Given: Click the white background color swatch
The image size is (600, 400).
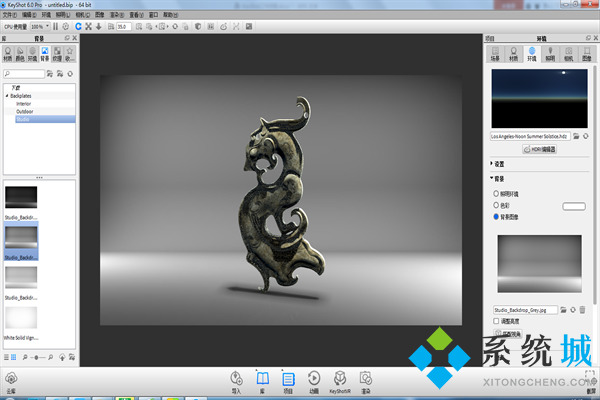Looking at the screenshot, I should [573, 205].
